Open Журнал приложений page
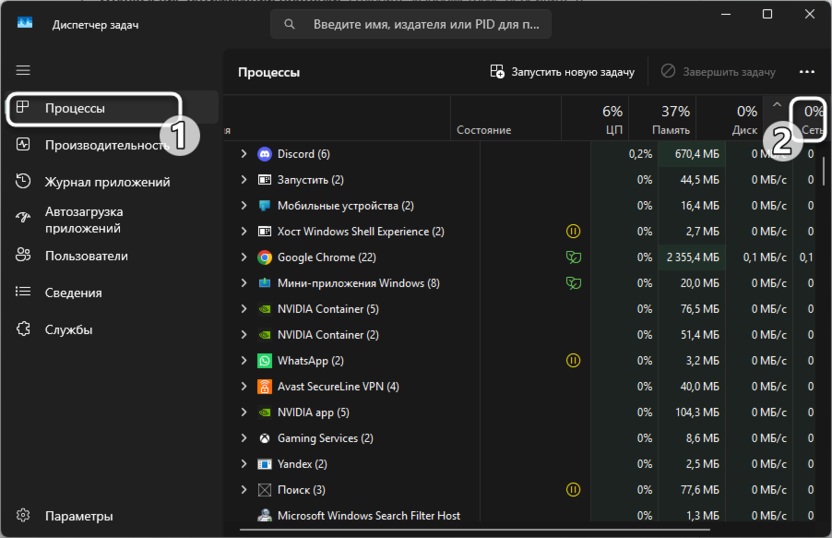The height and width of the screenshot is (538, 832). [x=107, y=182]
